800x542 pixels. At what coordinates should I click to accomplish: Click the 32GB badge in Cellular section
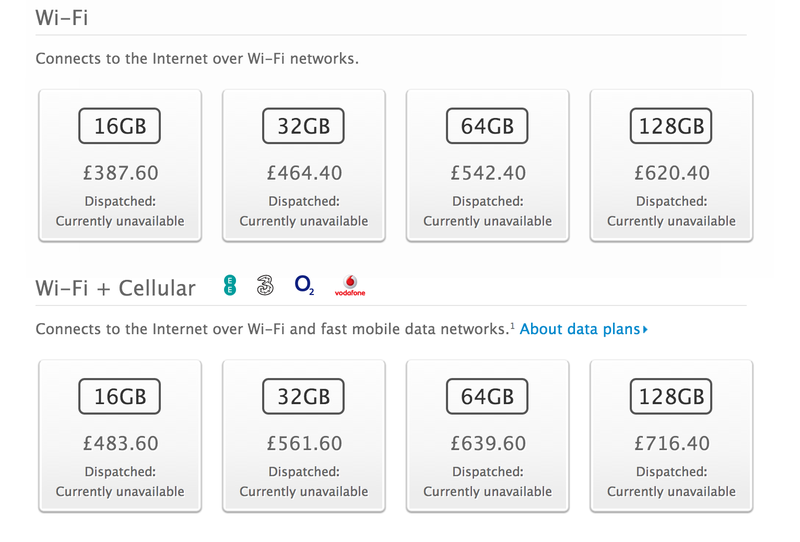pyautogui.click(x=303, y=397)
